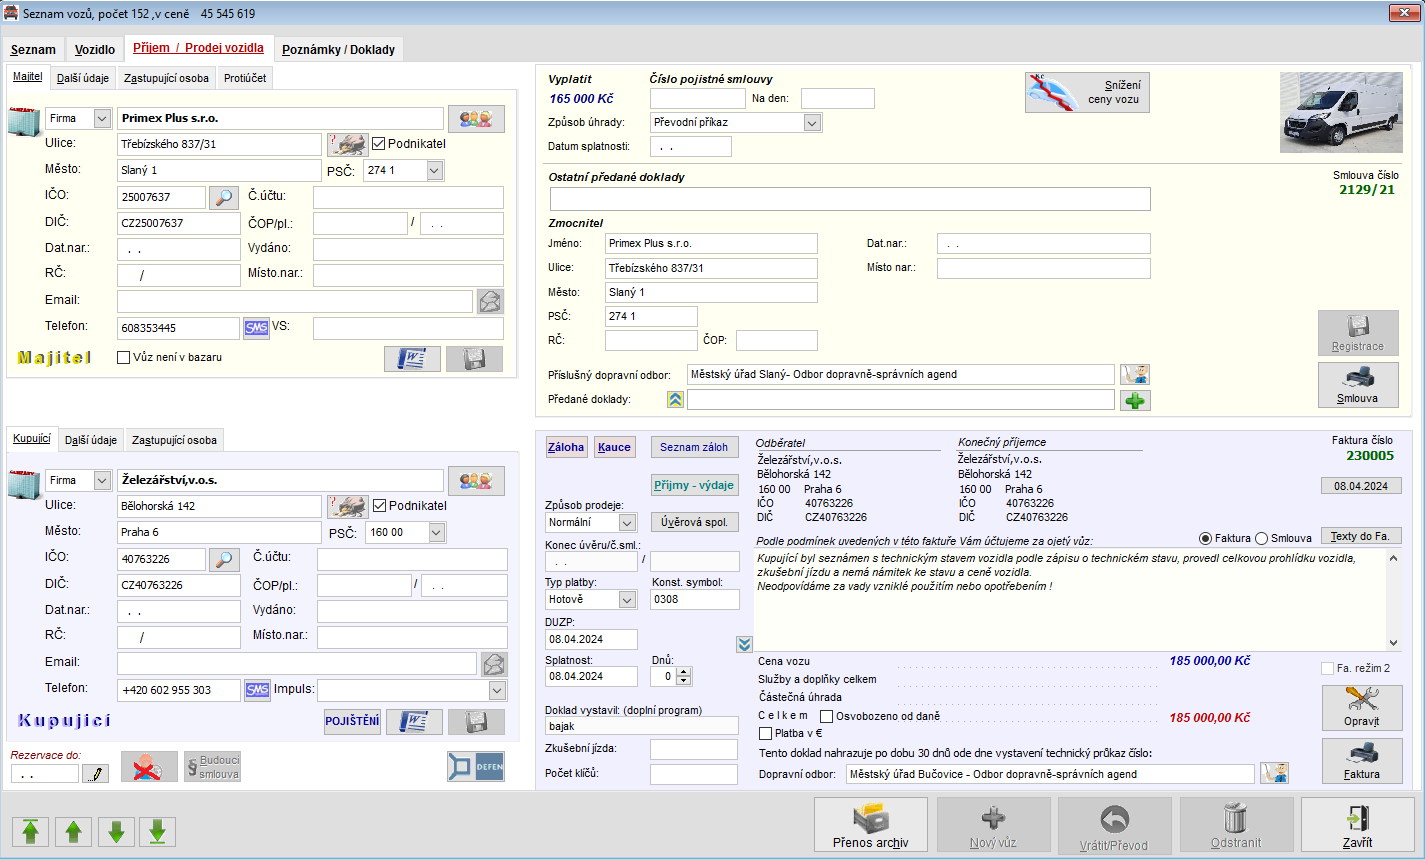Click the magnifier icon next to owner IČO

point(225,197)
